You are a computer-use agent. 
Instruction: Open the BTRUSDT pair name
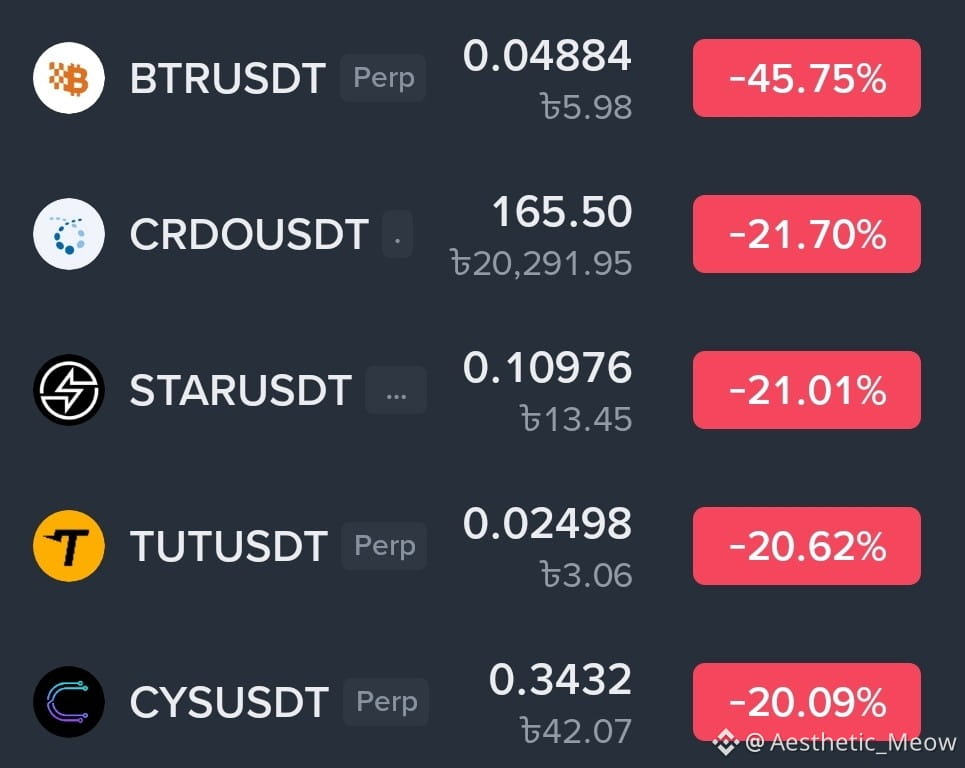(228, 79)
